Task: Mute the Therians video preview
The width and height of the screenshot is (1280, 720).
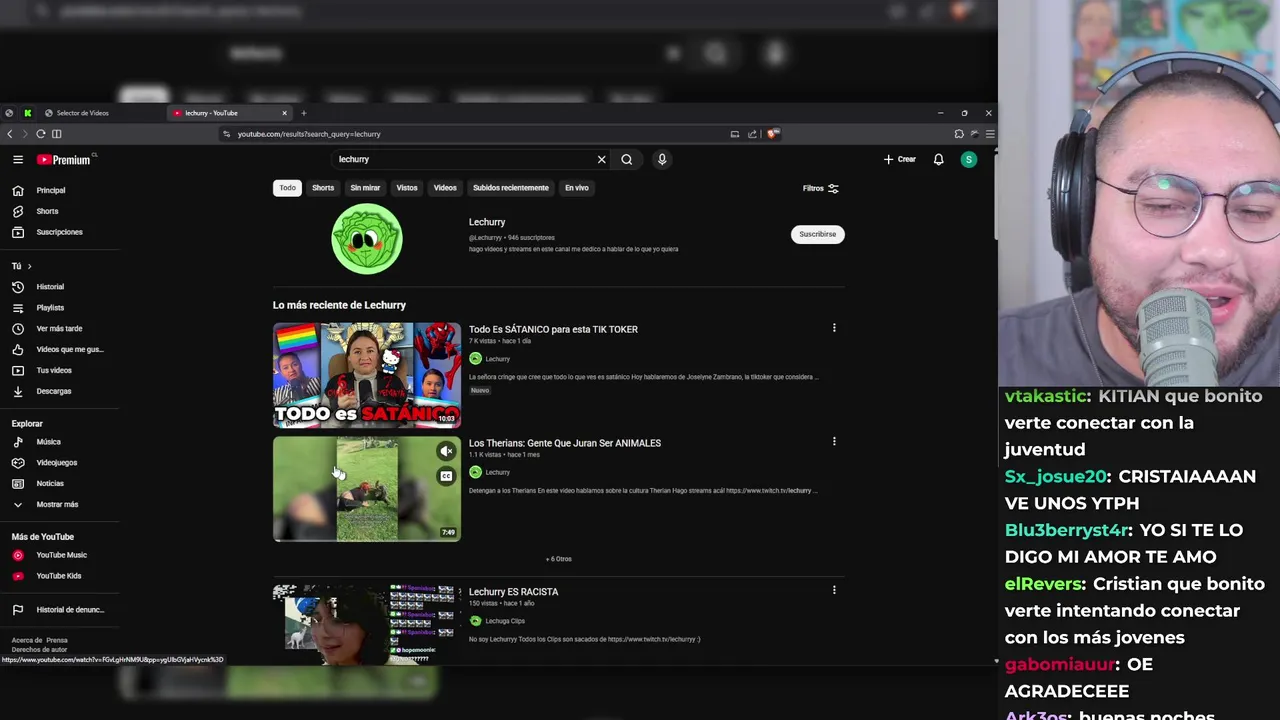Action: 446,452
